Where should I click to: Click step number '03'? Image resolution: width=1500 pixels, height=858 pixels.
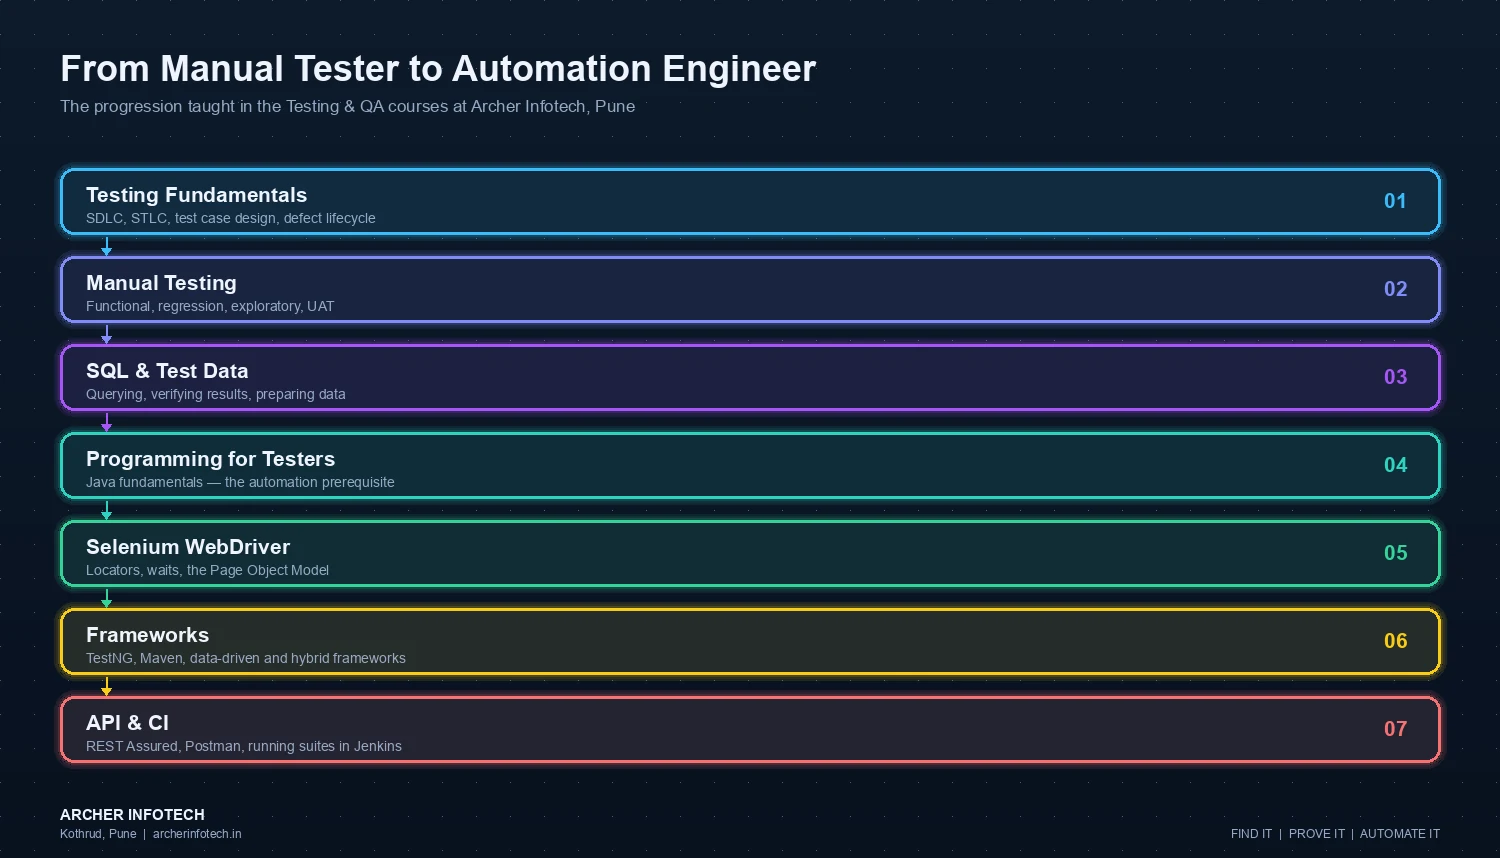(x=1395, y=377)
